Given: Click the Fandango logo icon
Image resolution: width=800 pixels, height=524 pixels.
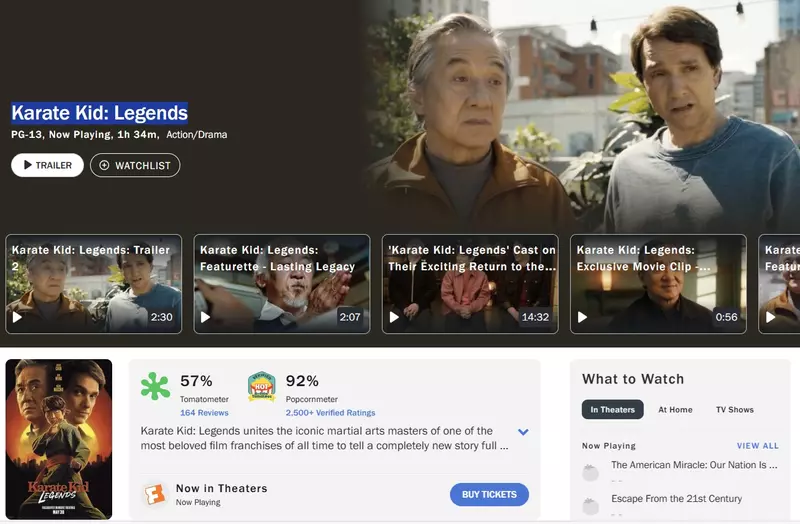Looking at the screenshot, I should point(155,494).
